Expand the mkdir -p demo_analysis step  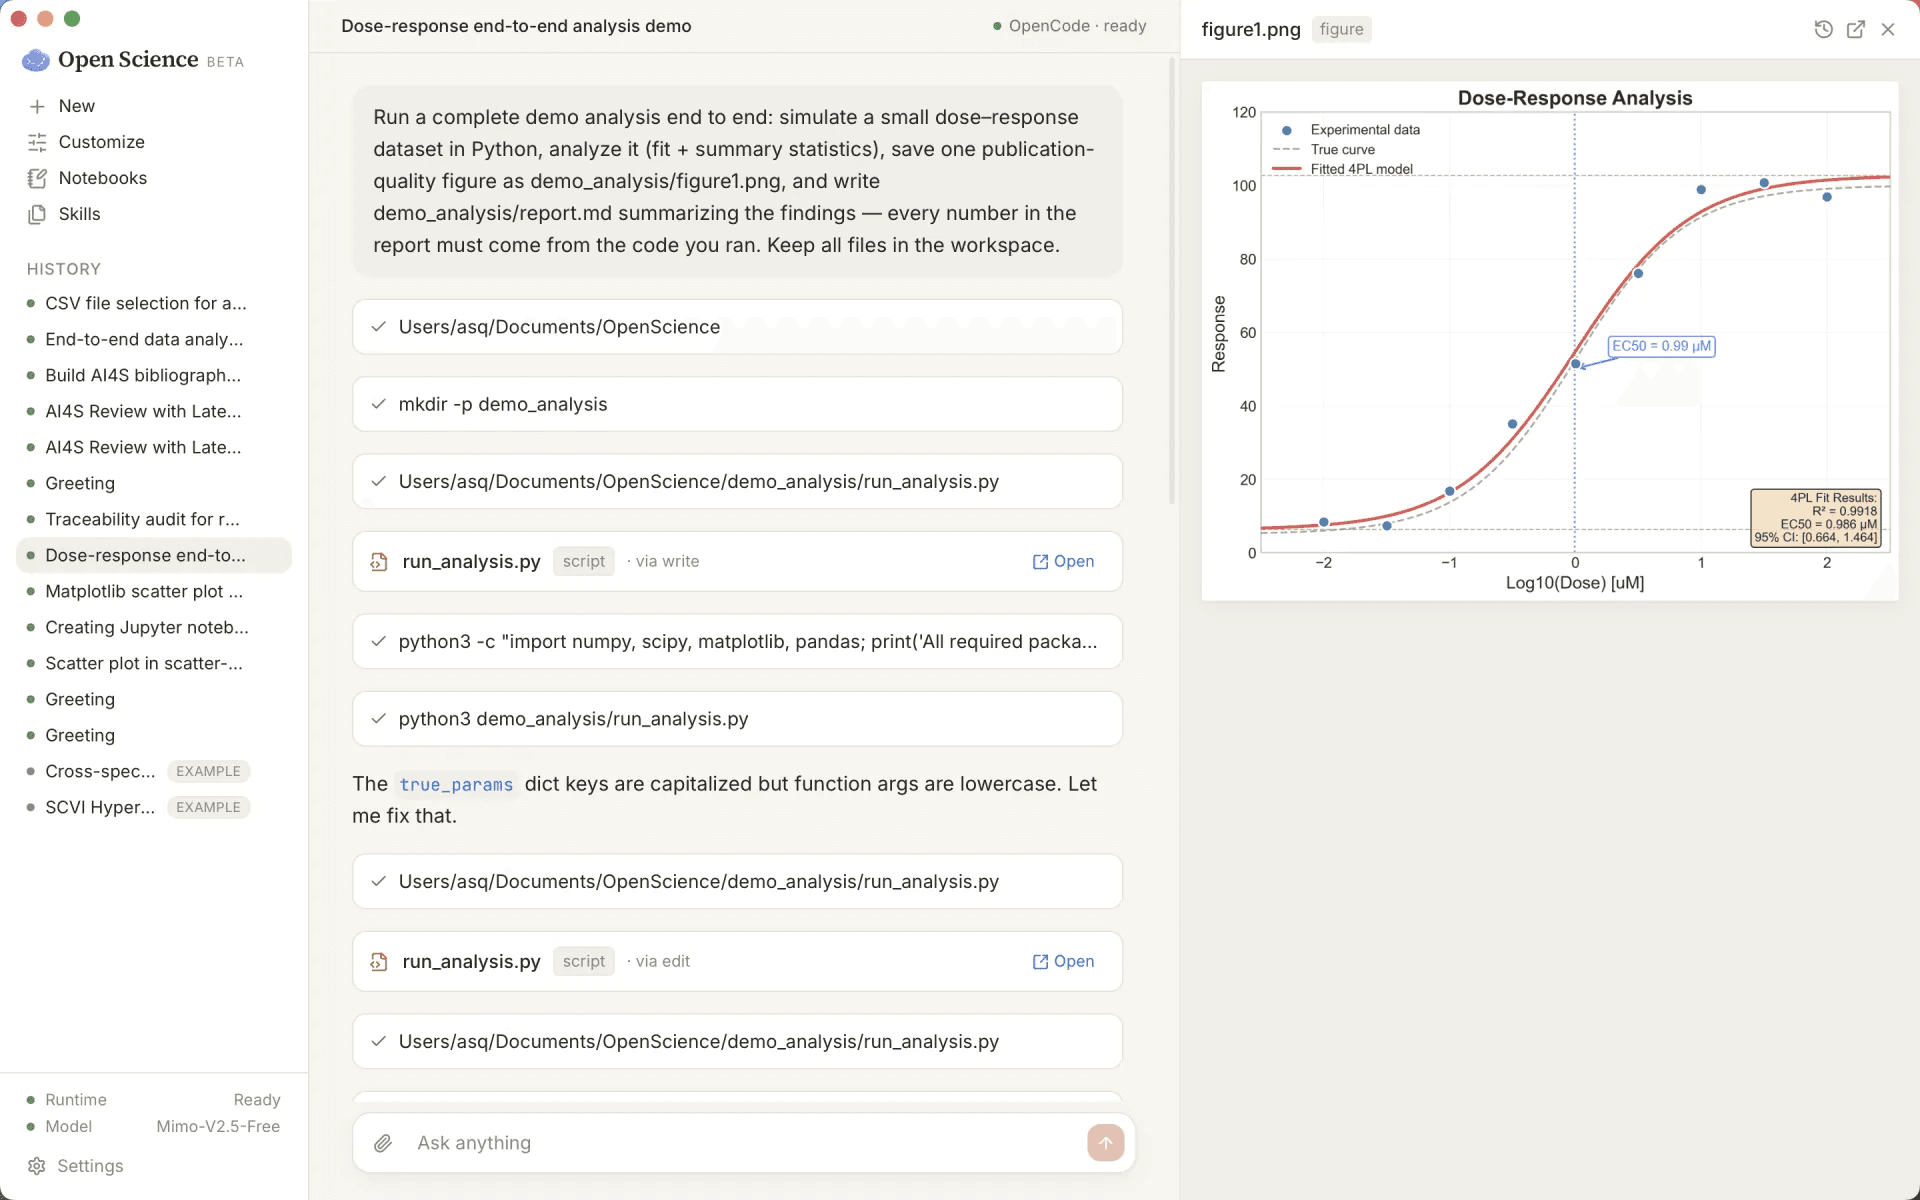coord(737,404)
